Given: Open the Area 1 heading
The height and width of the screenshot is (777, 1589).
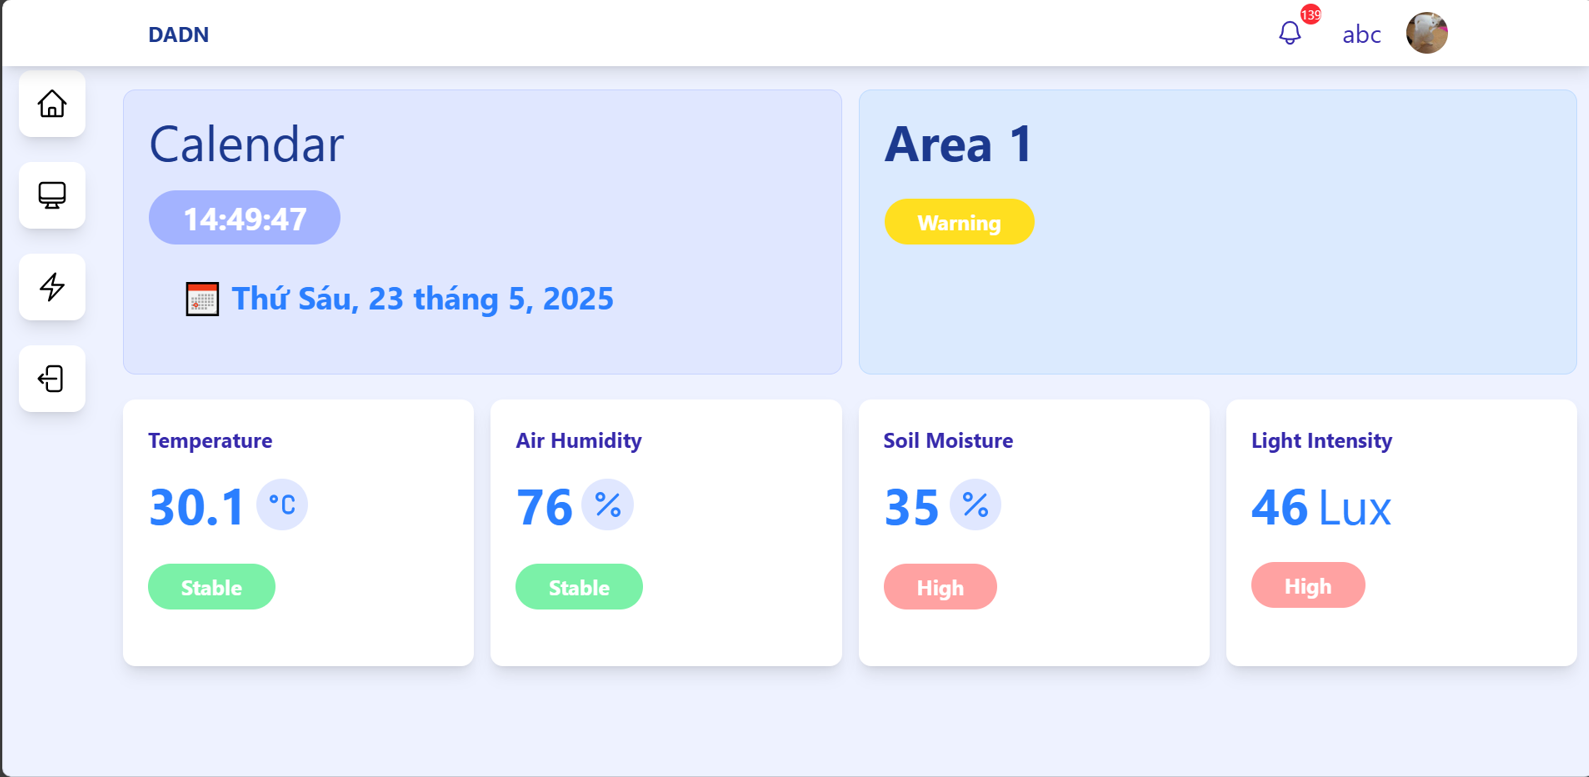Looking at the screenshot, I should [x=958, y=145].
